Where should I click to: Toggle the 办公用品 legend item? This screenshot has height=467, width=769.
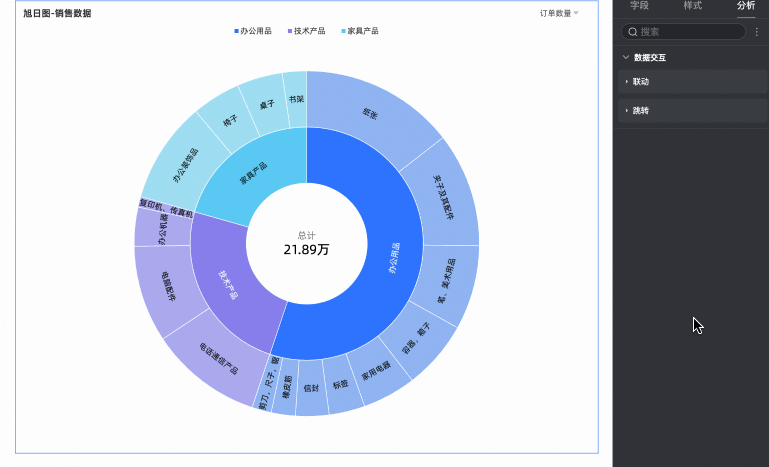253,31
